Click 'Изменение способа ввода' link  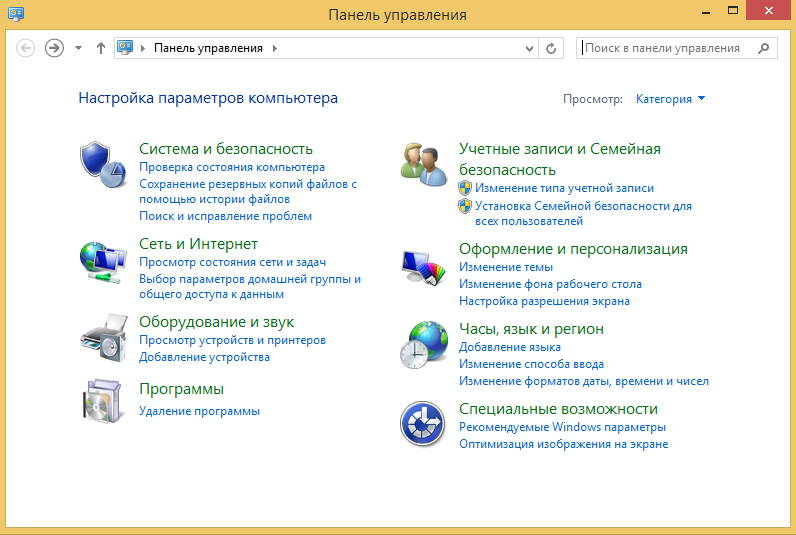[532, 364]
